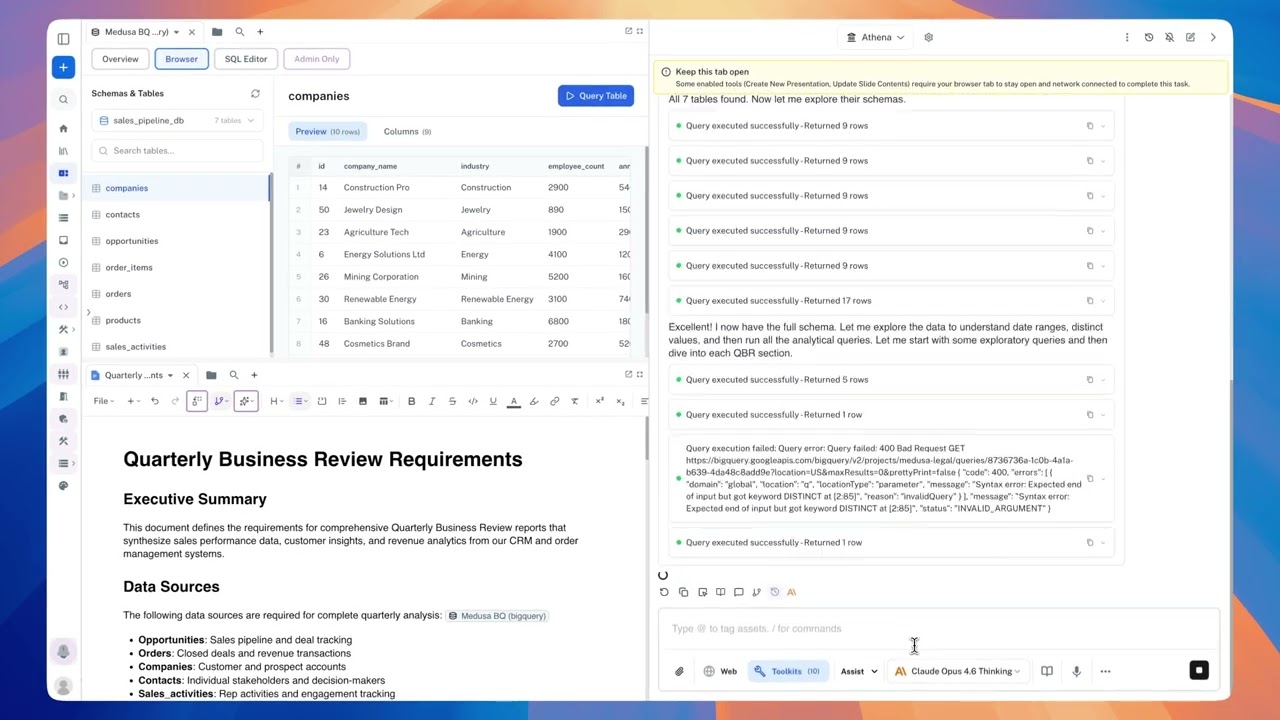1280x720 pixels.
Task: Click the industry column header
Action: click(x=474, y=166)
